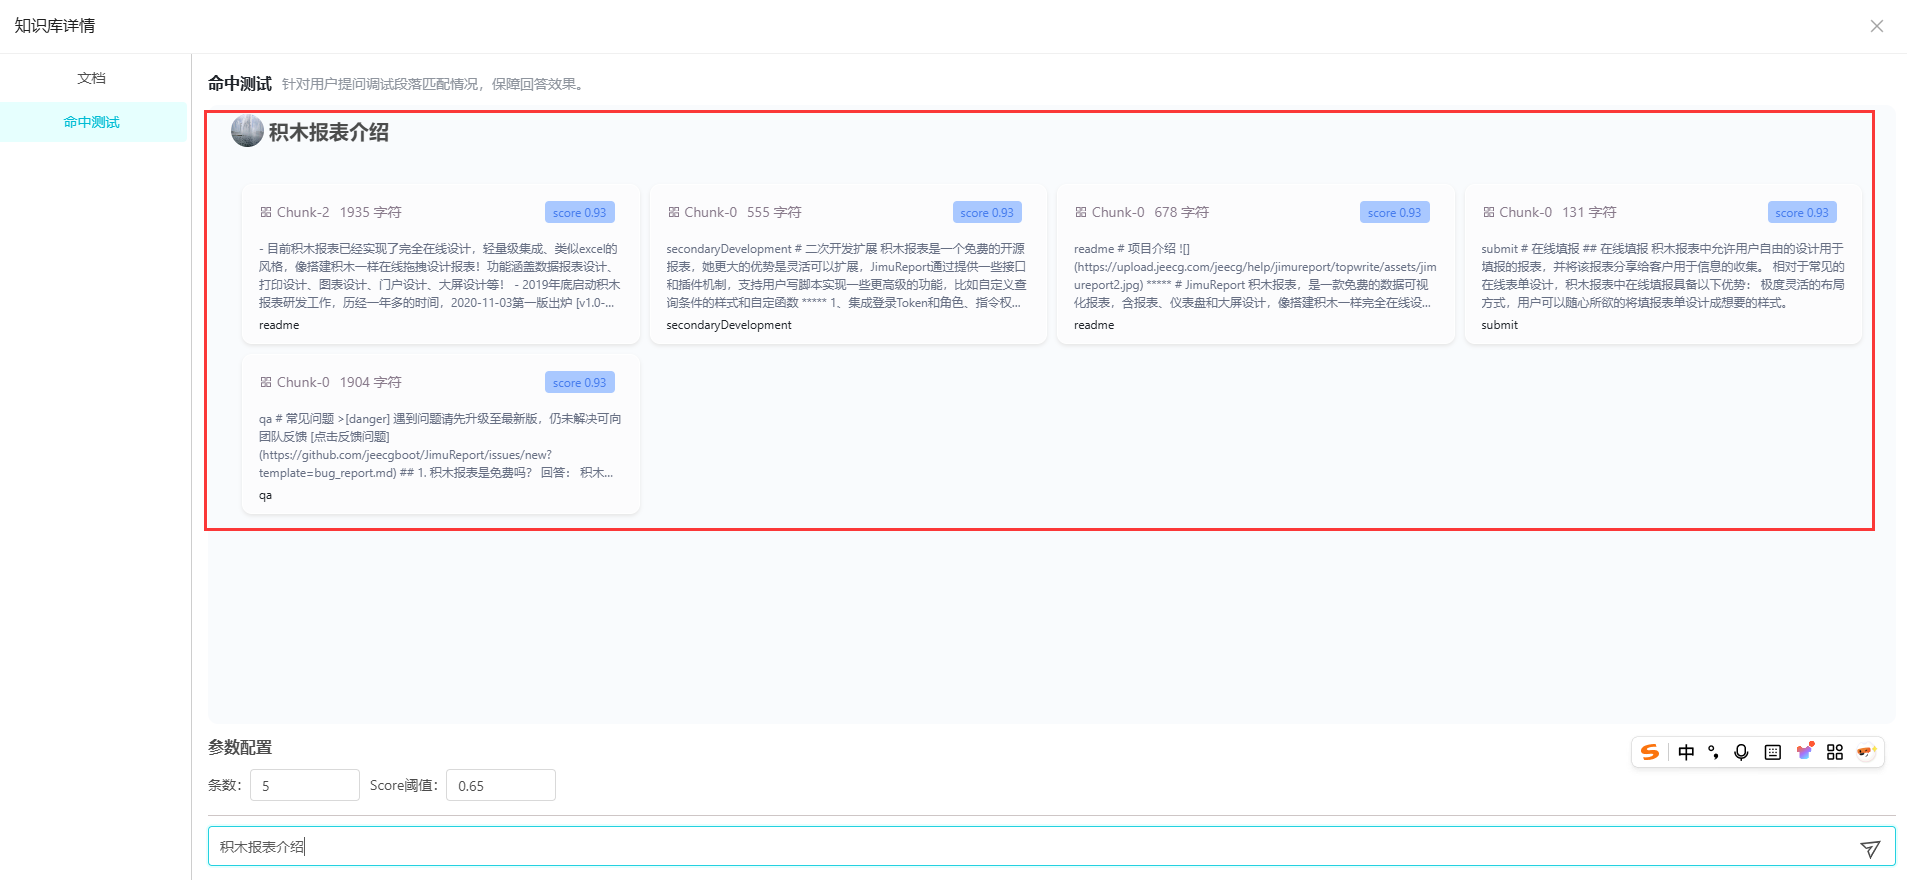Screen dimensions: 1907x880
Task: Open the IME toolbox grid icon
Action: click(1835, 752)
